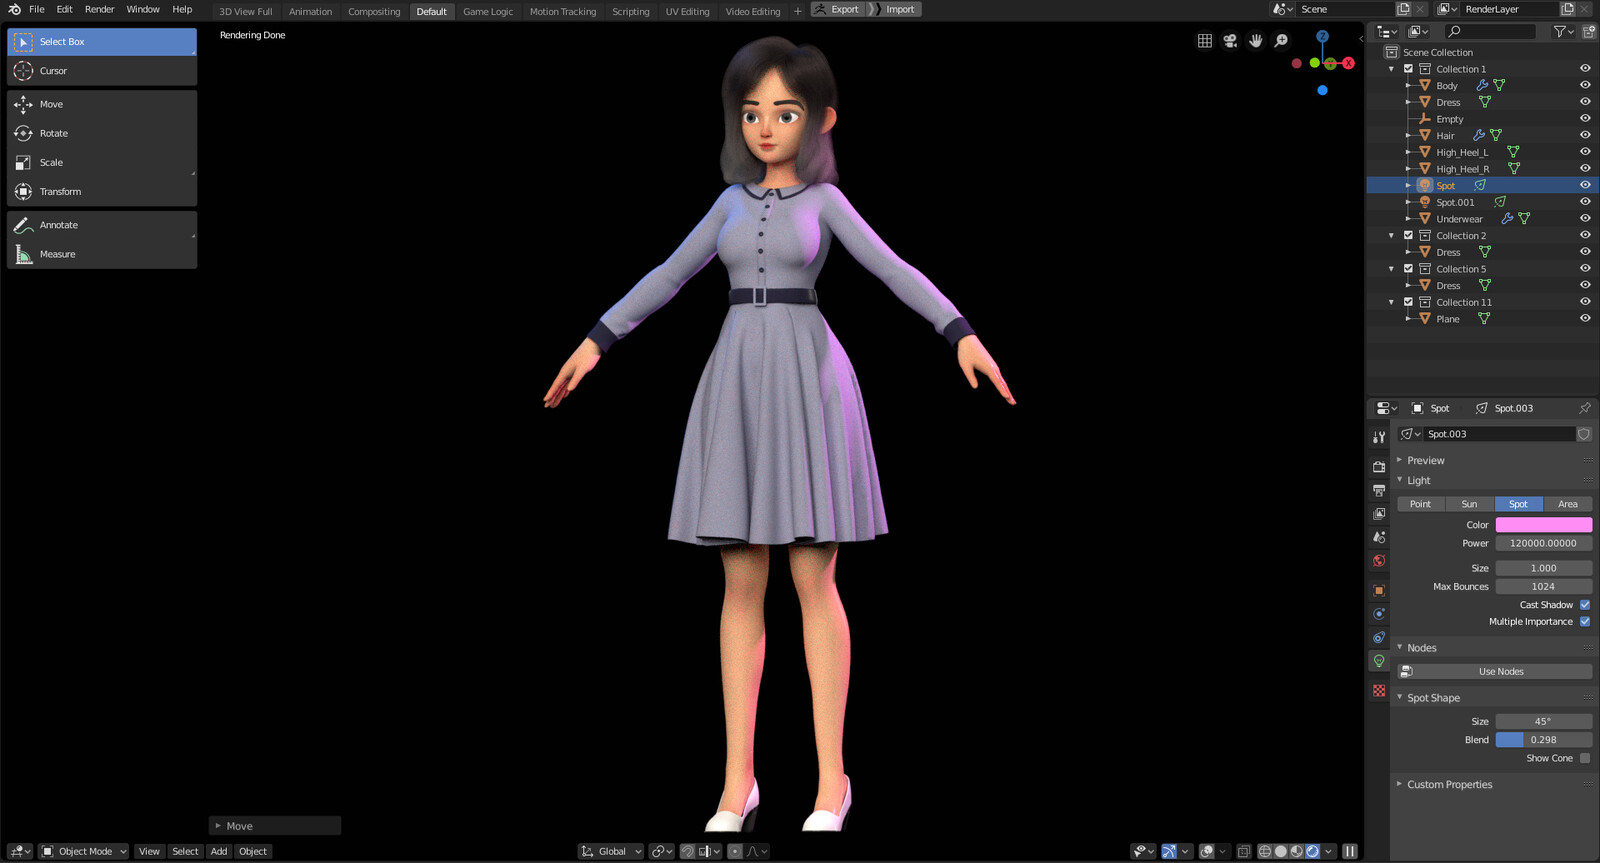Click the viewport zoom magnifier icon
This screenshot has width=1600, height=863.
pos(1281,41)
